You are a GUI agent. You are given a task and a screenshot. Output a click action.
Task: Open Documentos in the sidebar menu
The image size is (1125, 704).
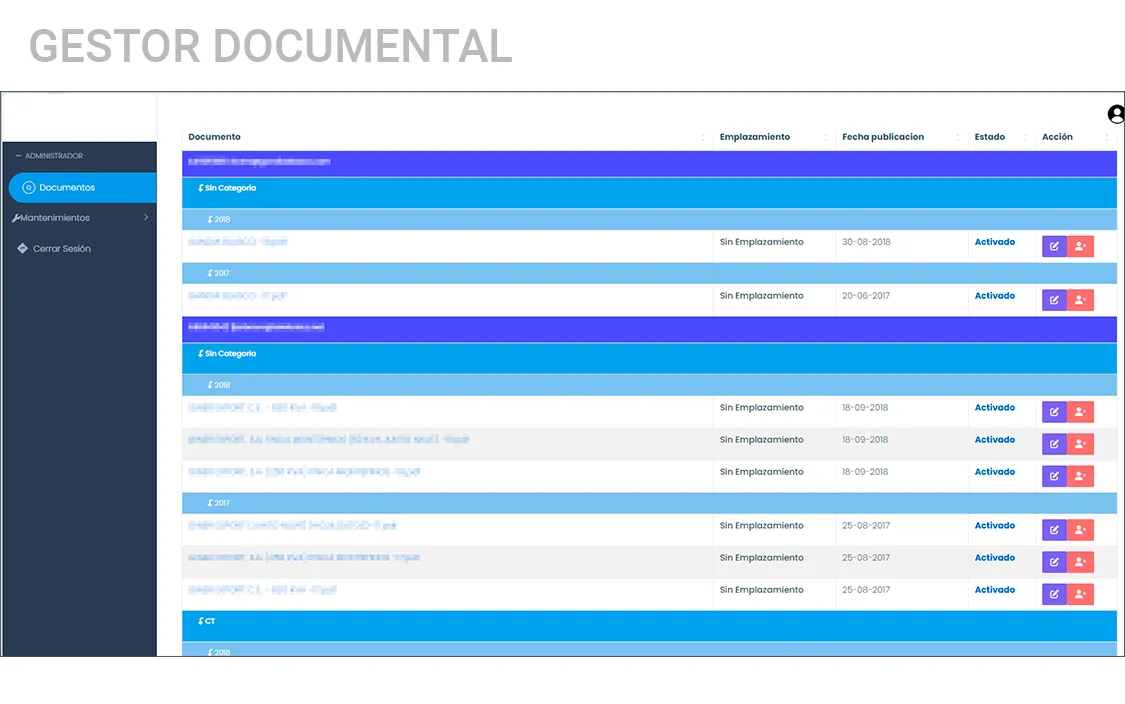[83, 187]
